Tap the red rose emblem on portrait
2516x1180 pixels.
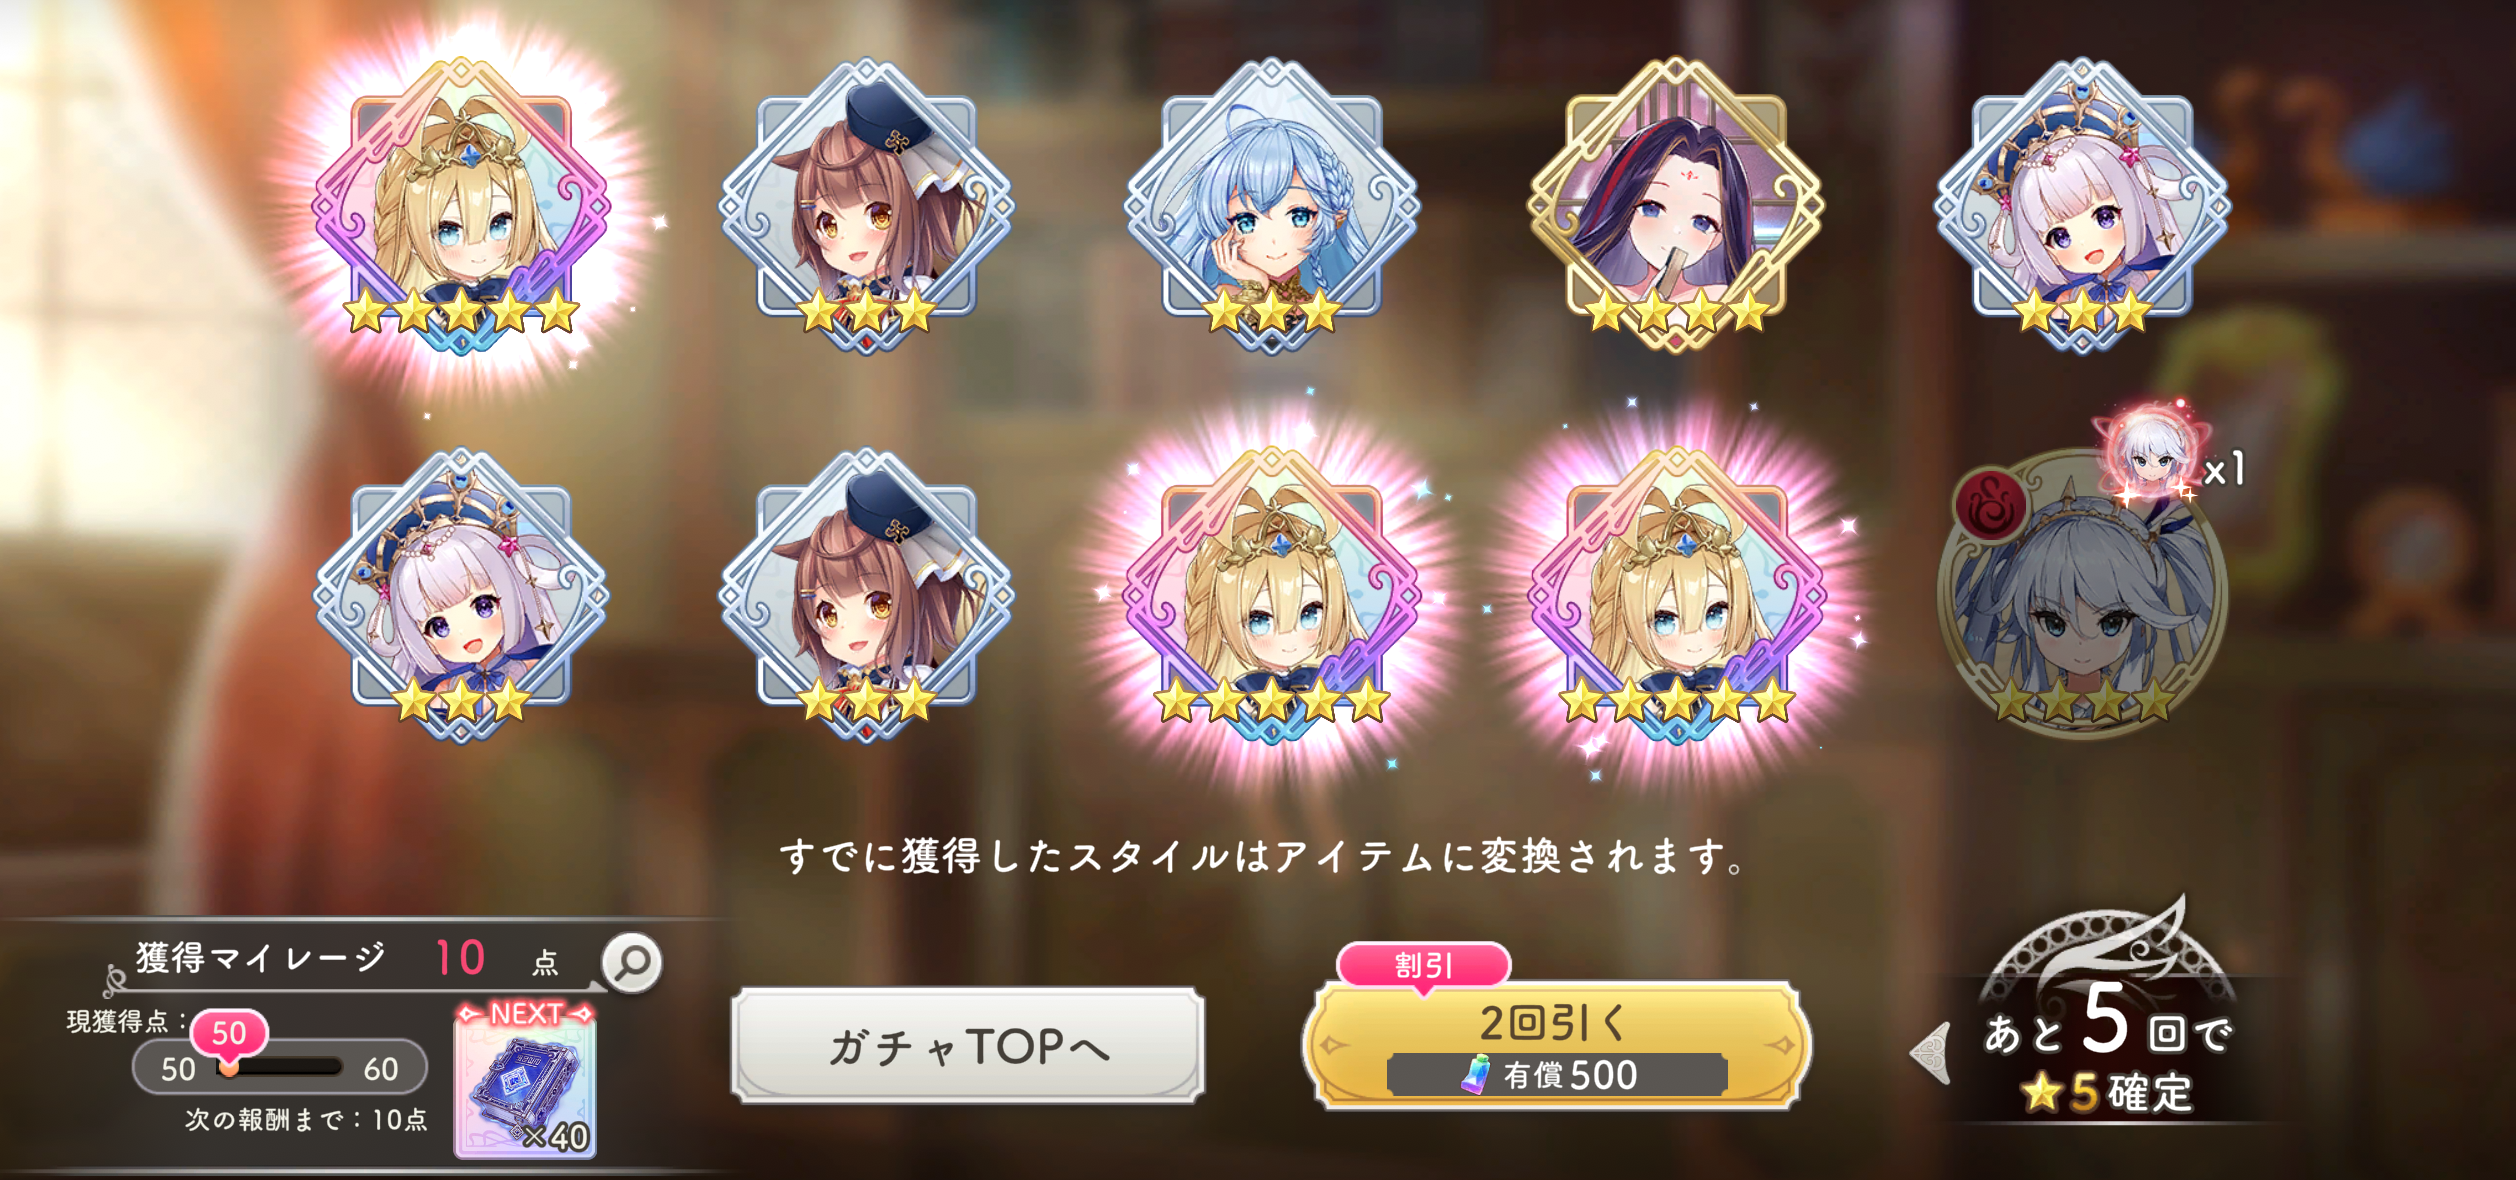(1991, 504)
